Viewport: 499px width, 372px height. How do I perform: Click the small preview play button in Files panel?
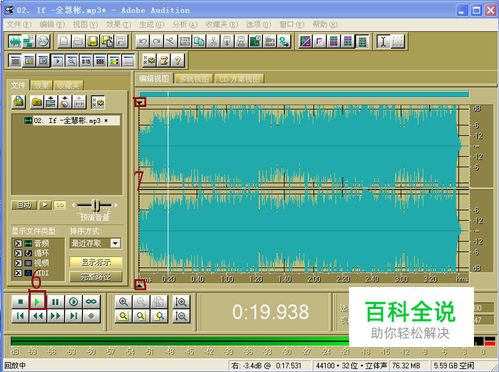click(x=45, y=205)
